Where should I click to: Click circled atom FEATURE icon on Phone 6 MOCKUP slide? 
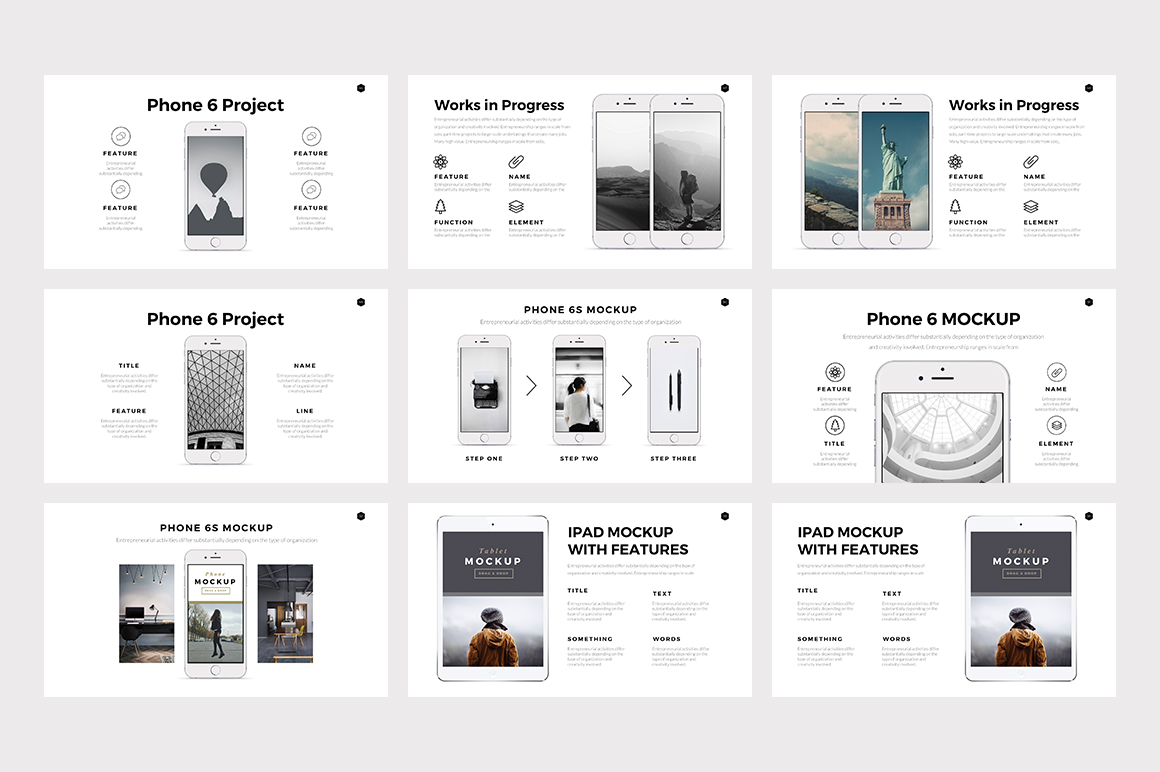[834, 372]
